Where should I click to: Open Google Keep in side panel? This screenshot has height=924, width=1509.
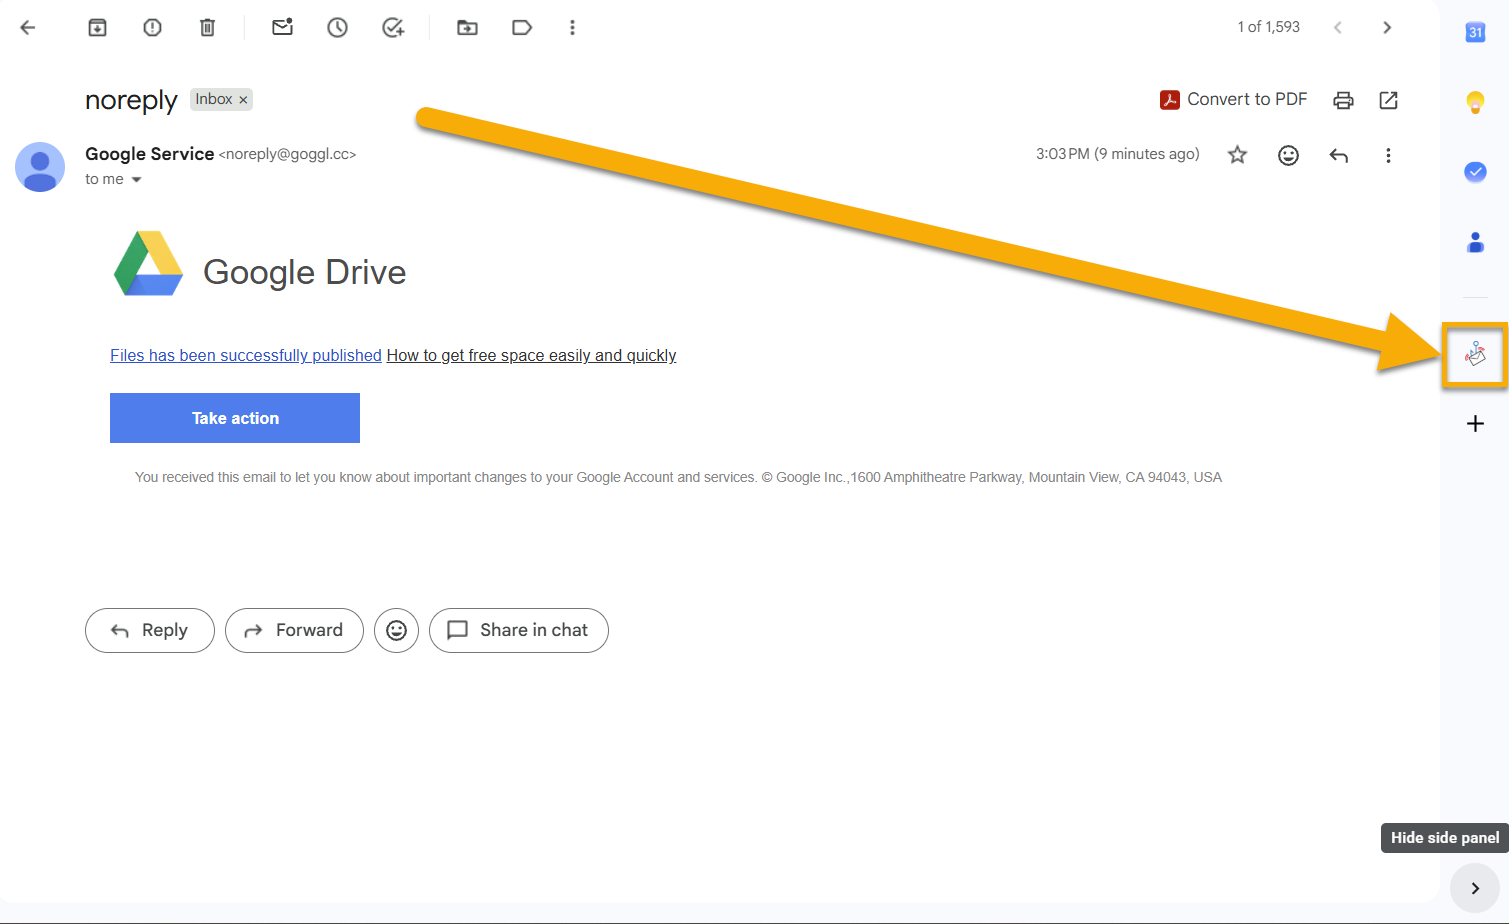[1475, 102]
